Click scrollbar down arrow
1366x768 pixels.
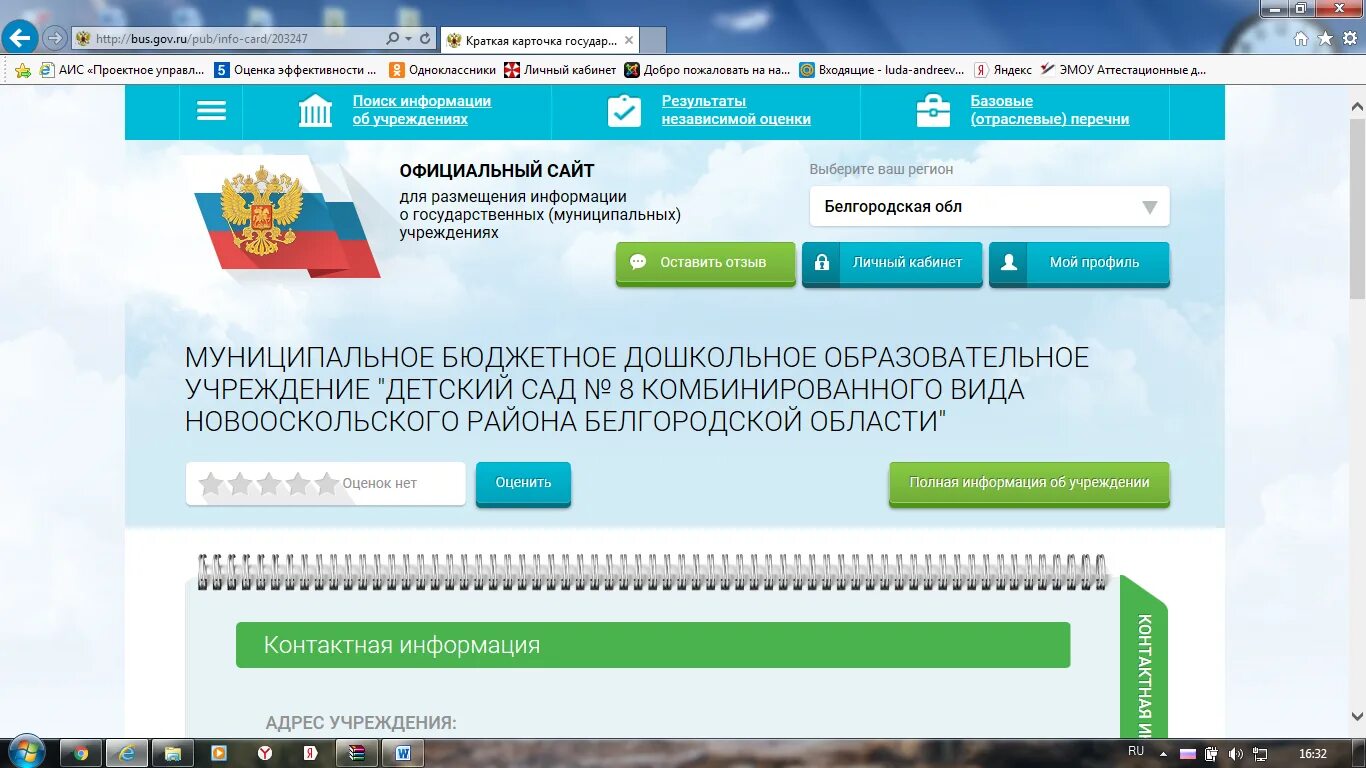1357,716
